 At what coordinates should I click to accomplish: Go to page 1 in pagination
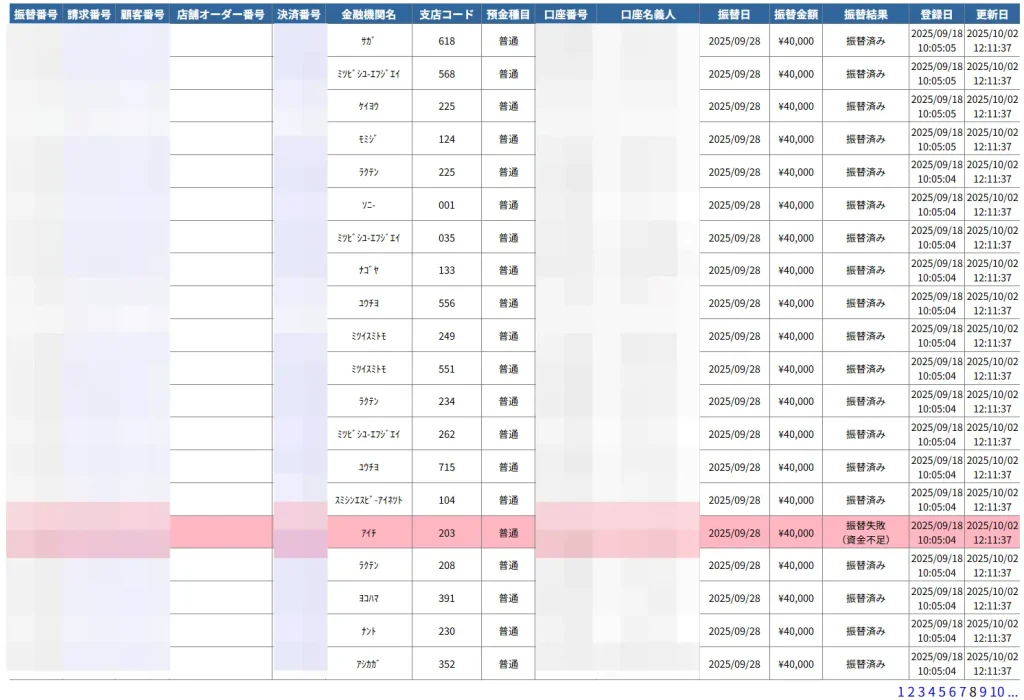(x=901, y=692)
